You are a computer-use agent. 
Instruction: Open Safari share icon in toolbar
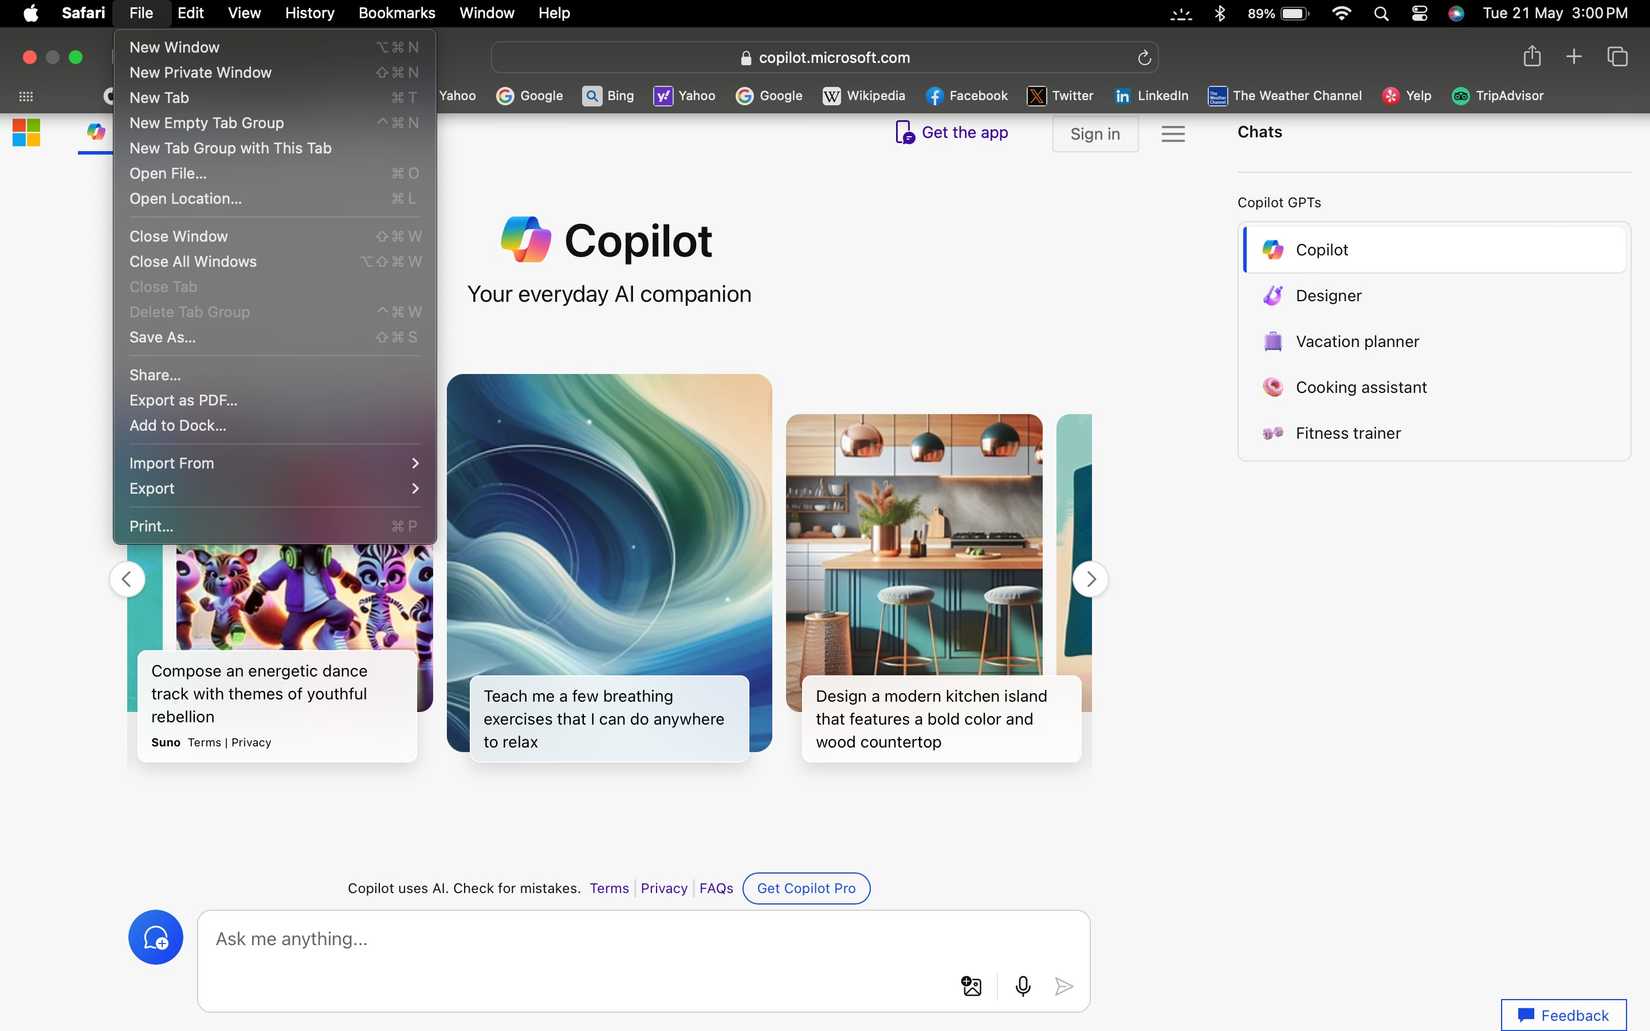(x=1531, y=57)
